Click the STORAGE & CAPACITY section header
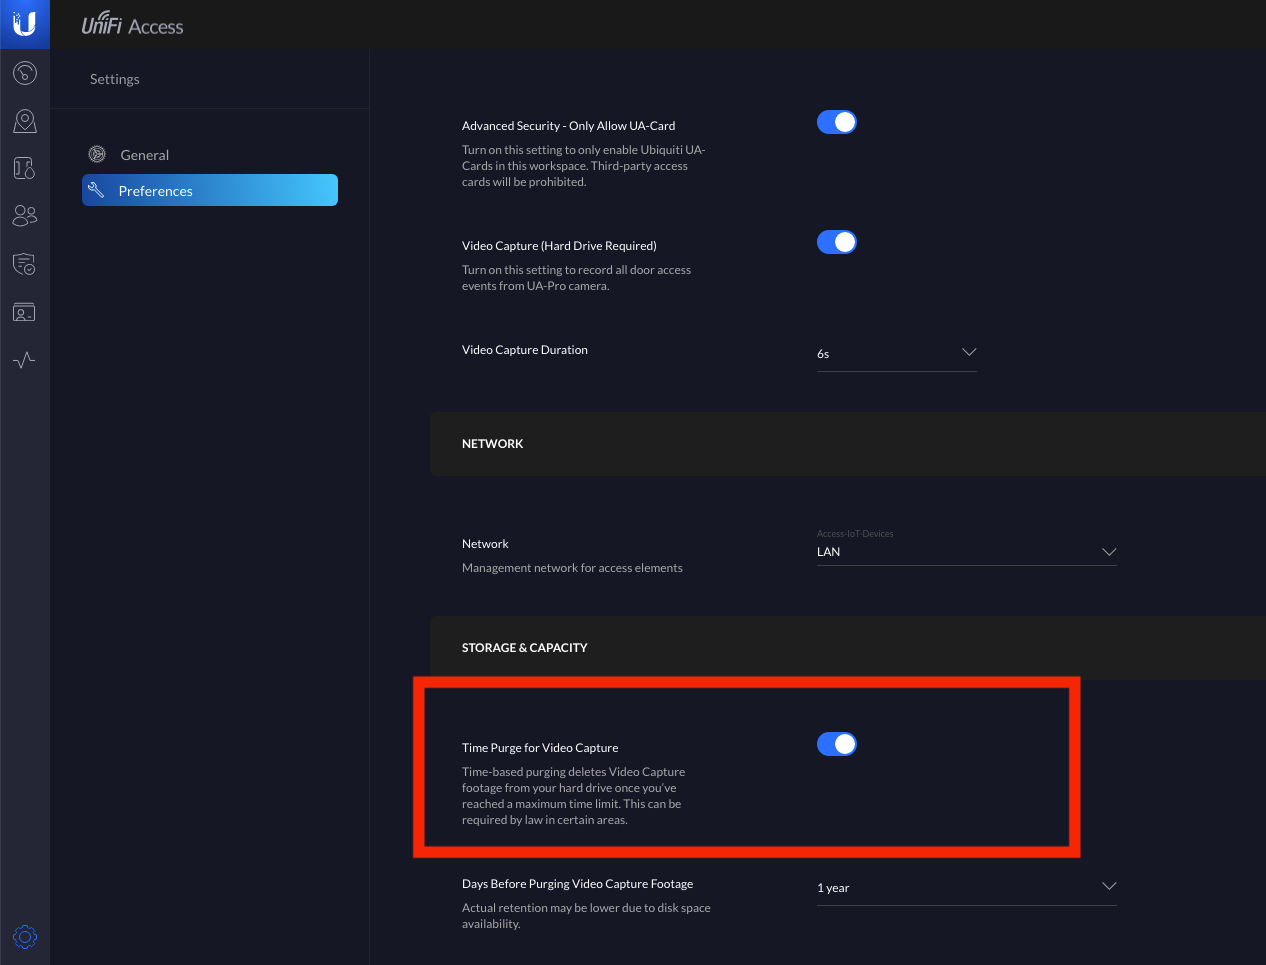This screenshot has width=1266, height=965. [x=525, y=648]
